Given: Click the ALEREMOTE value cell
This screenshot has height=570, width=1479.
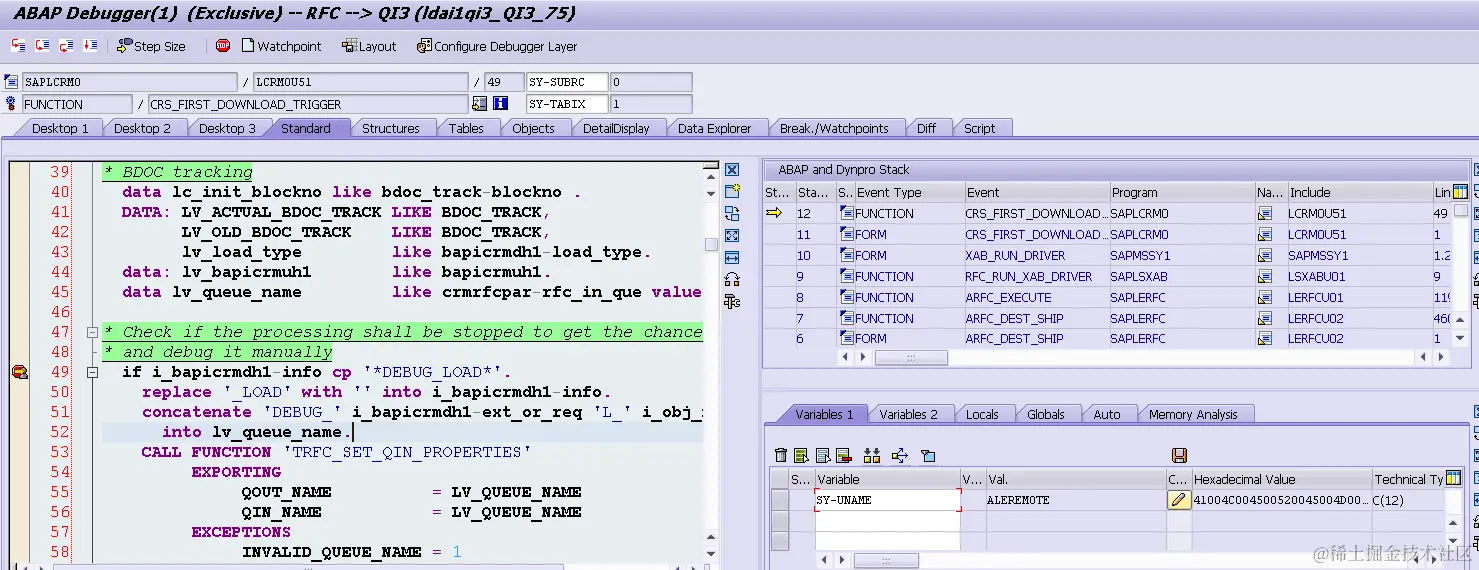Looking at the screenshot, I should pos(1075,500).
